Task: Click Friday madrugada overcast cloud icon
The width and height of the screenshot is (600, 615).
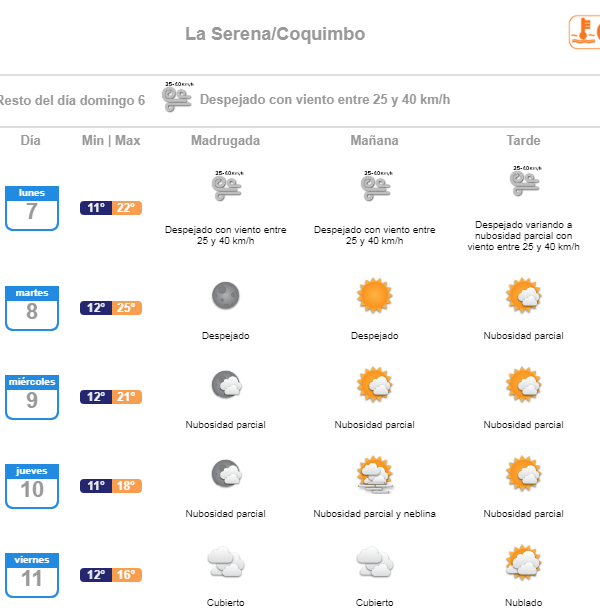Action: click(x=225, y=561)
